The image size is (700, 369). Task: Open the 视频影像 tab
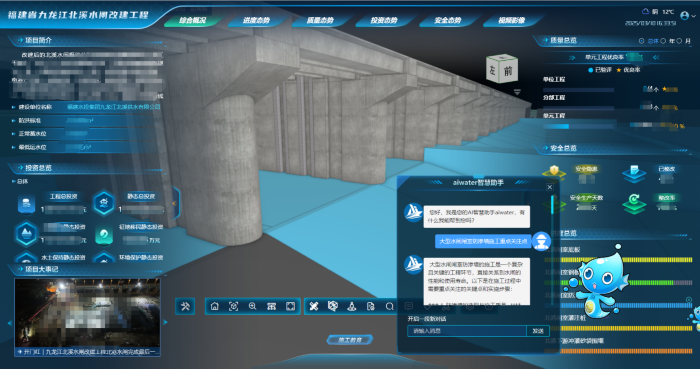click(x=512, y=20)
